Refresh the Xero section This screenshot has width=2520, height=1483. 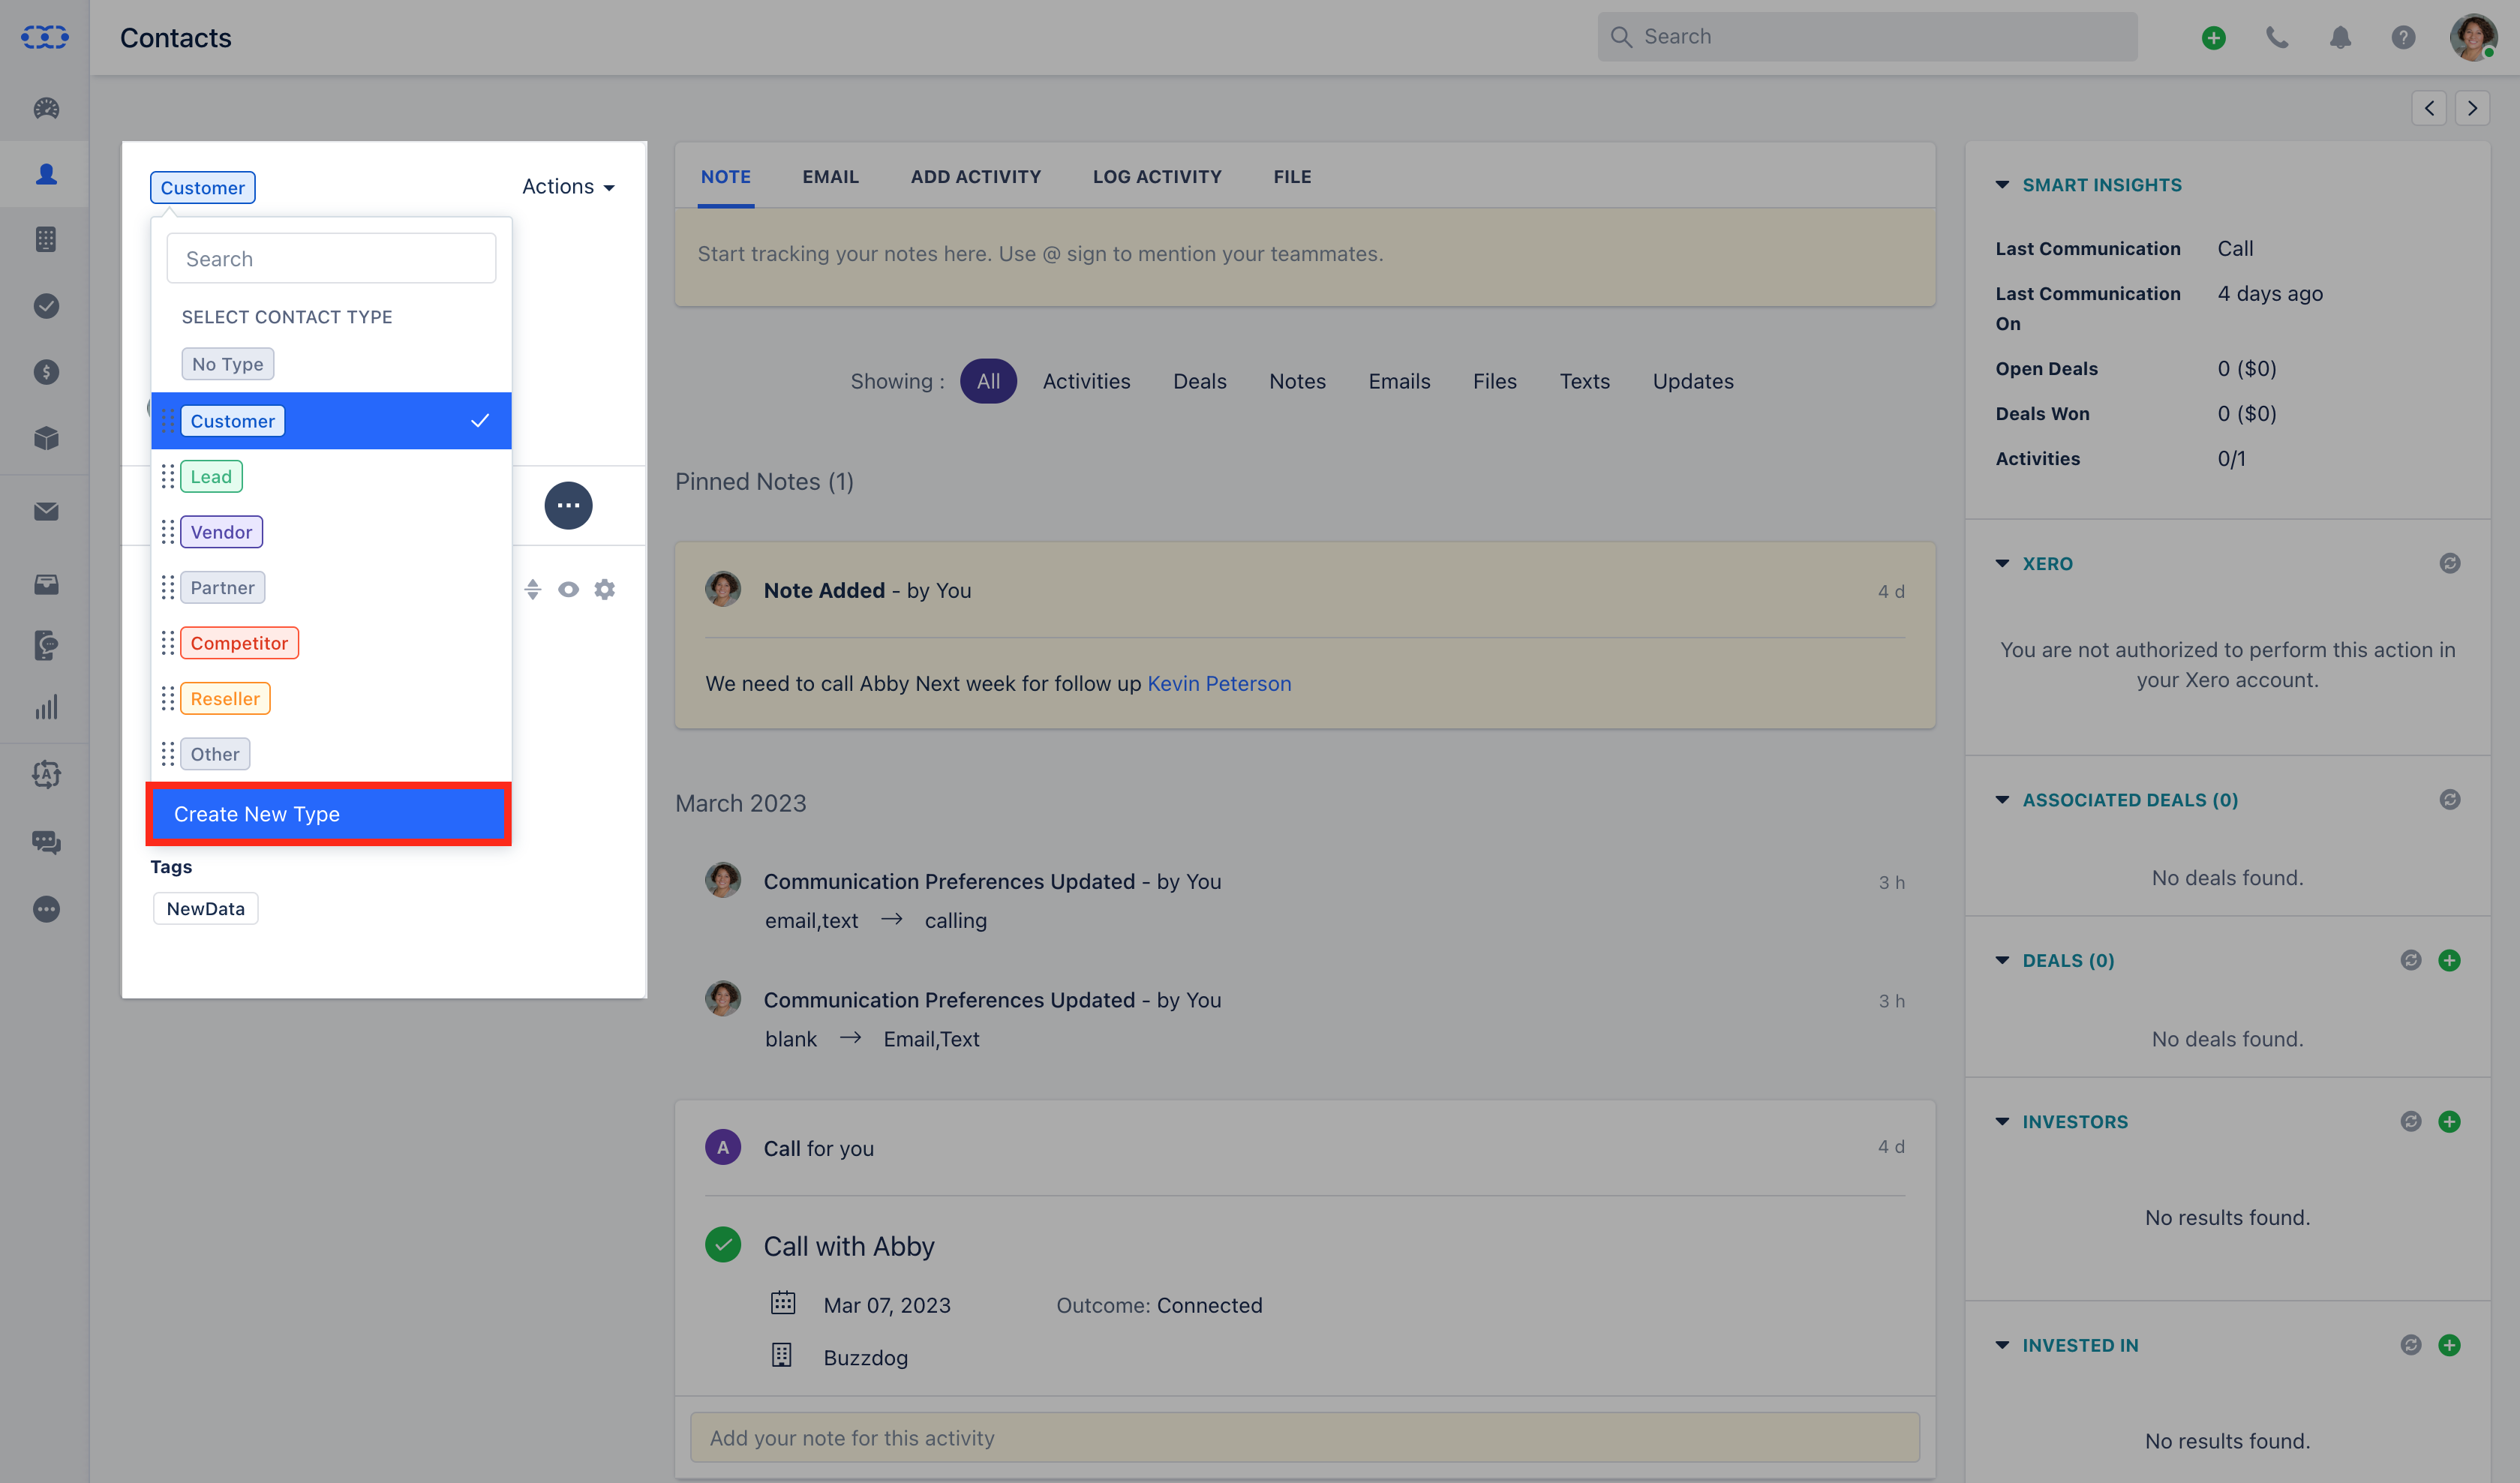pos(2449,563)
